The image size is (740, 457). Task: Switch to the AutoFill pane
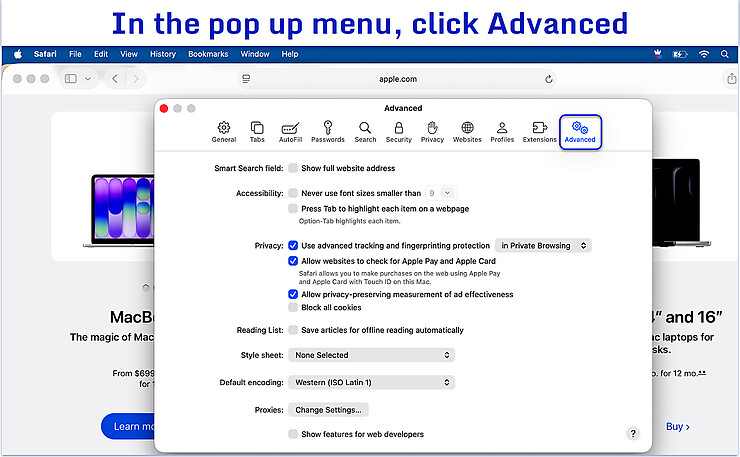[290, 132]
